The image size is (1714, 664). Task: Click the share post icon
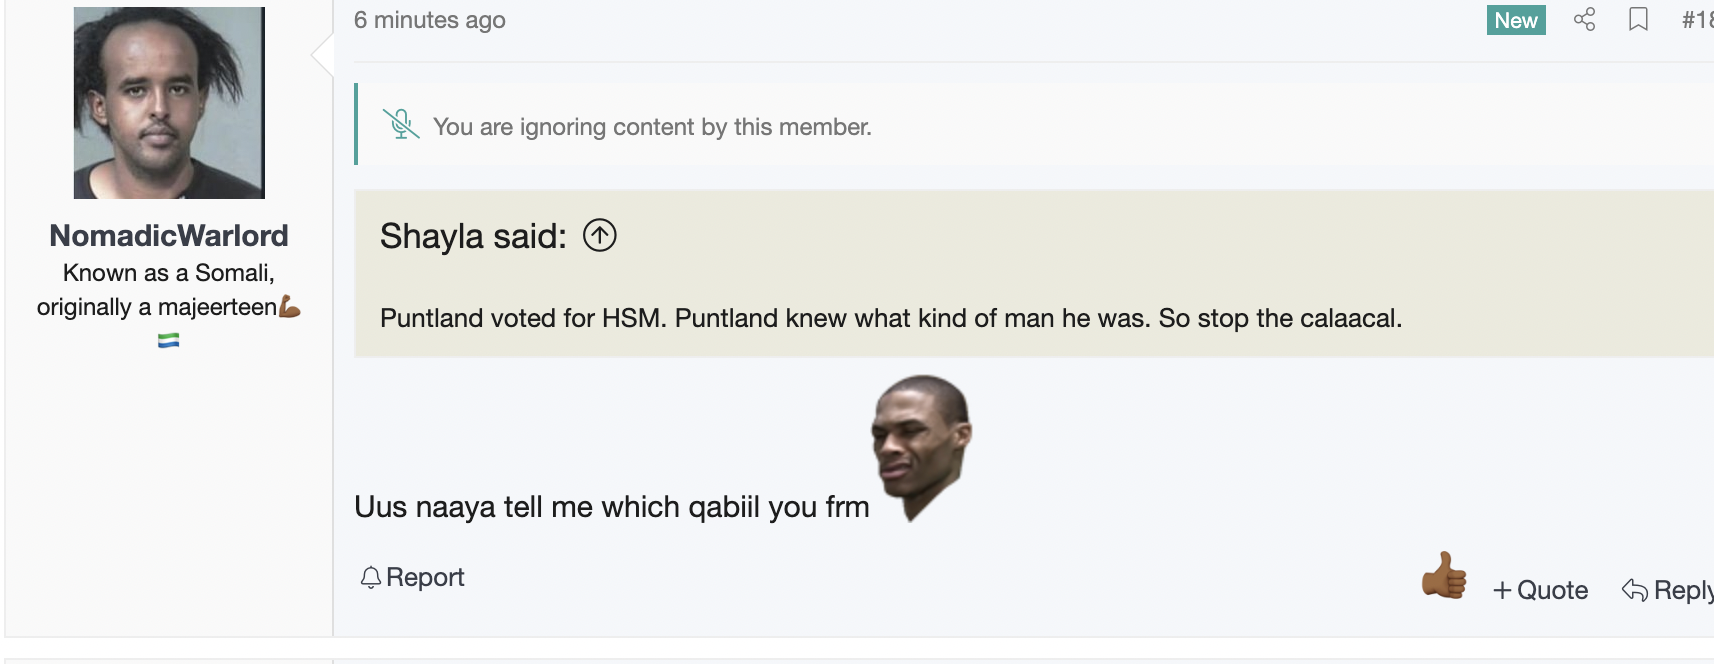(1584, 20)
